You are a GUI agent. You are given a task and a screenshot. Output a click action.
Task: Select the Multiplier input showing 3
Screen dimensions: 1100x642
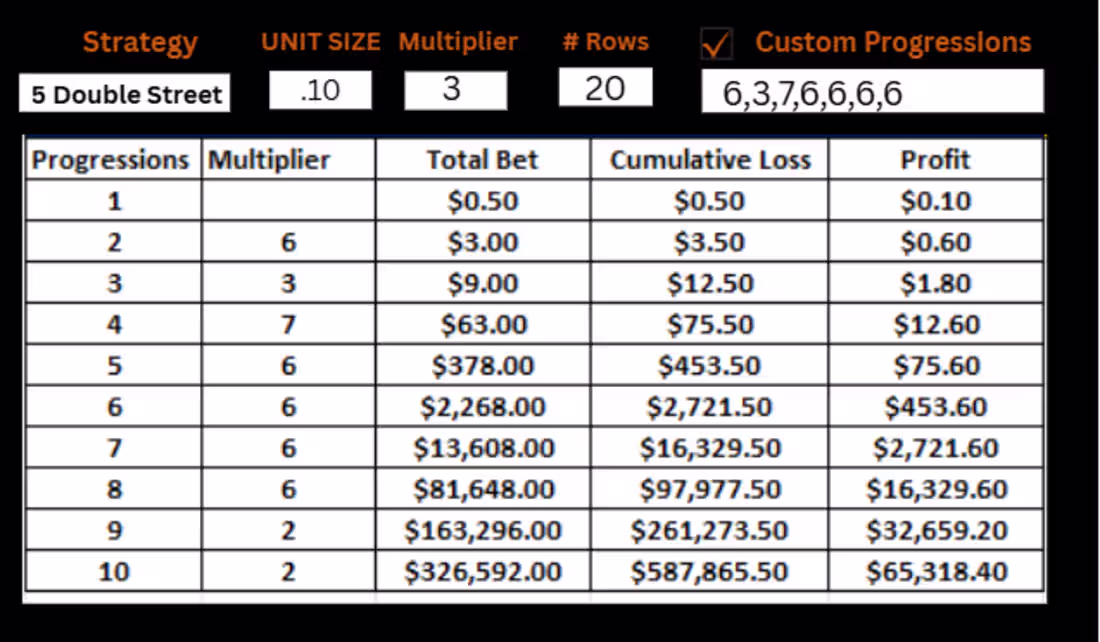click(x=455, y=90)
